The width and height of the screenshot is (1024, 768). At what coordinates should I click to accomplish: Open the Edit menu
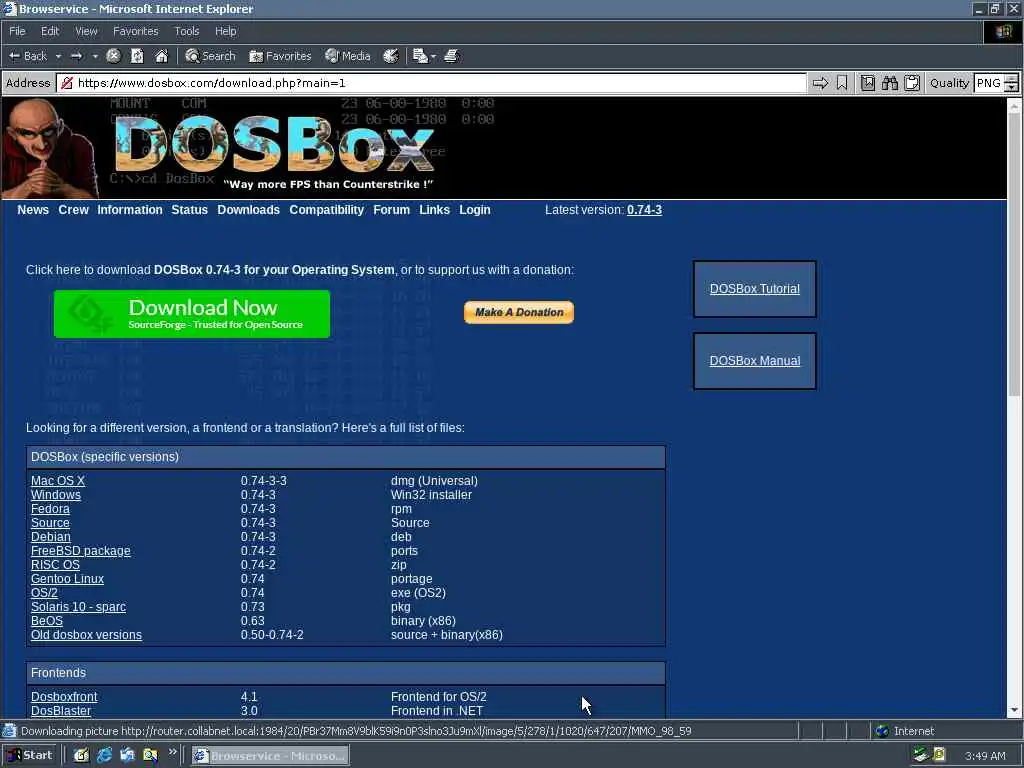[50, 31]
